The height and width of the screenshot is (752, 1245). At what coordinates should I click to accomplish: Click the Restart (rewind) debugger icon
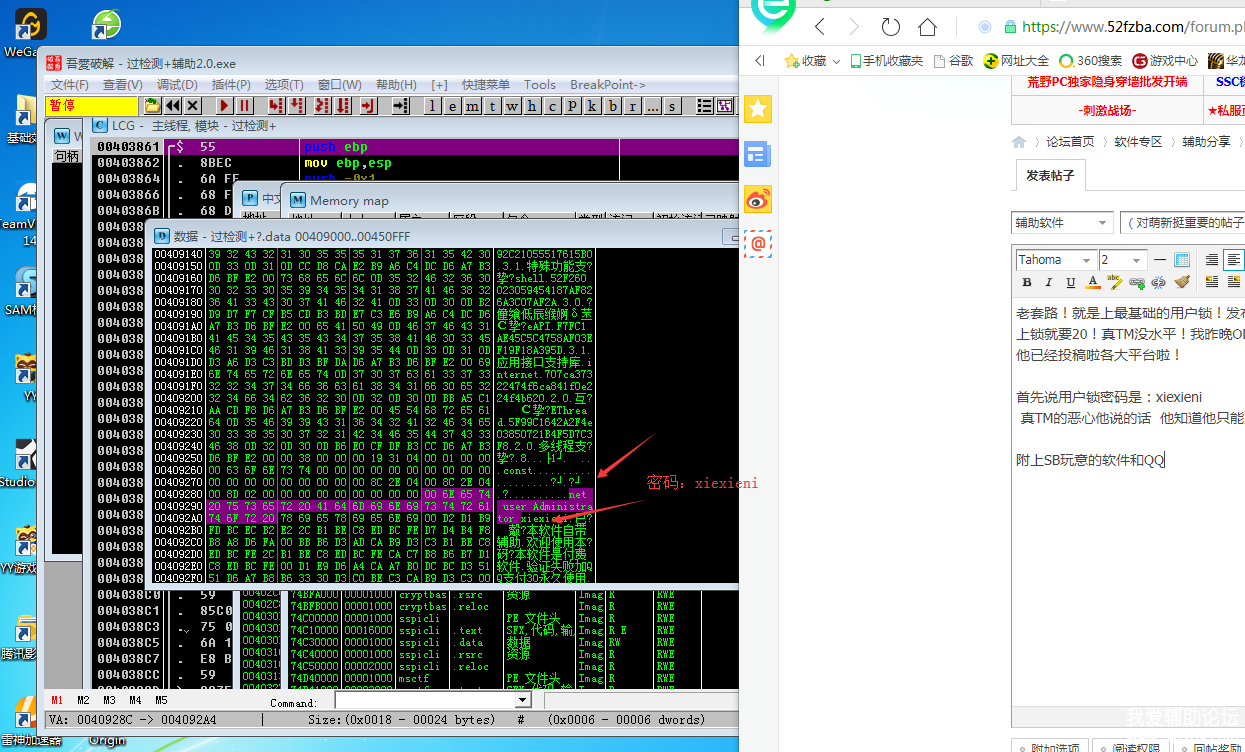[x=173, y=105]
